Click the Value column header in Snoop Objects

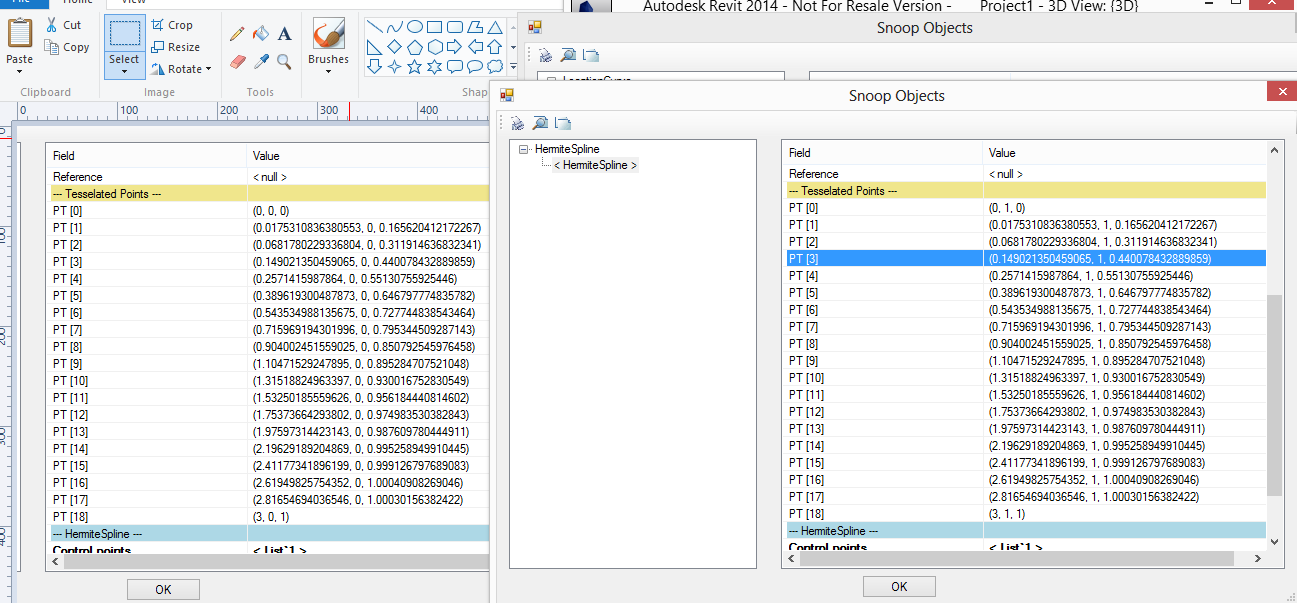1124,153
